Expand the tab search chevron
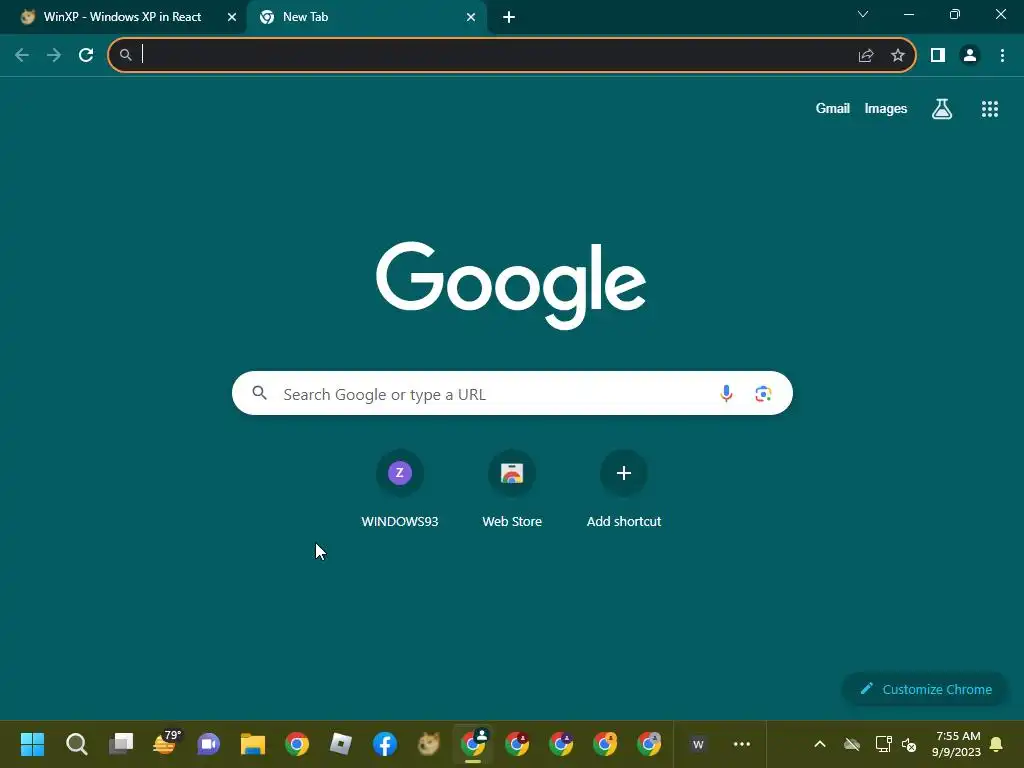Viewport: 1024px width, 768px height. 863,14
